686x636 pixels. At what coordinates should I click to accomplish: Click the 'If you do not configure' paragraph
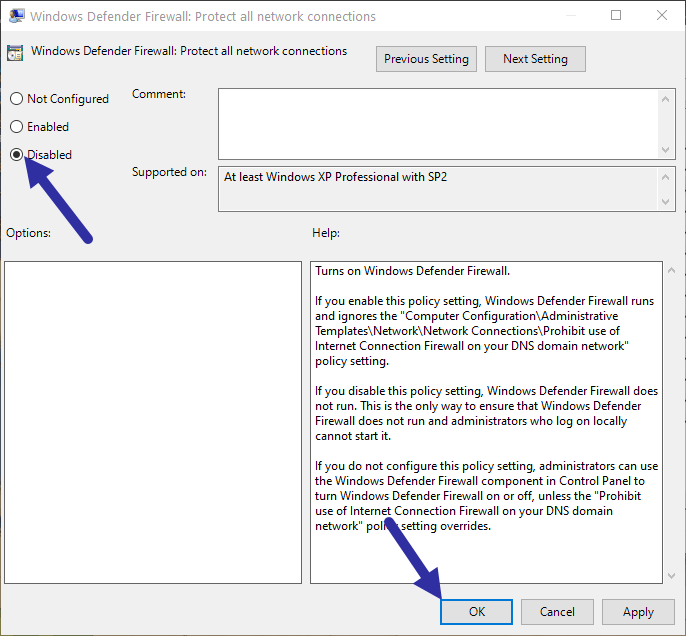click(x=486, y=496)
